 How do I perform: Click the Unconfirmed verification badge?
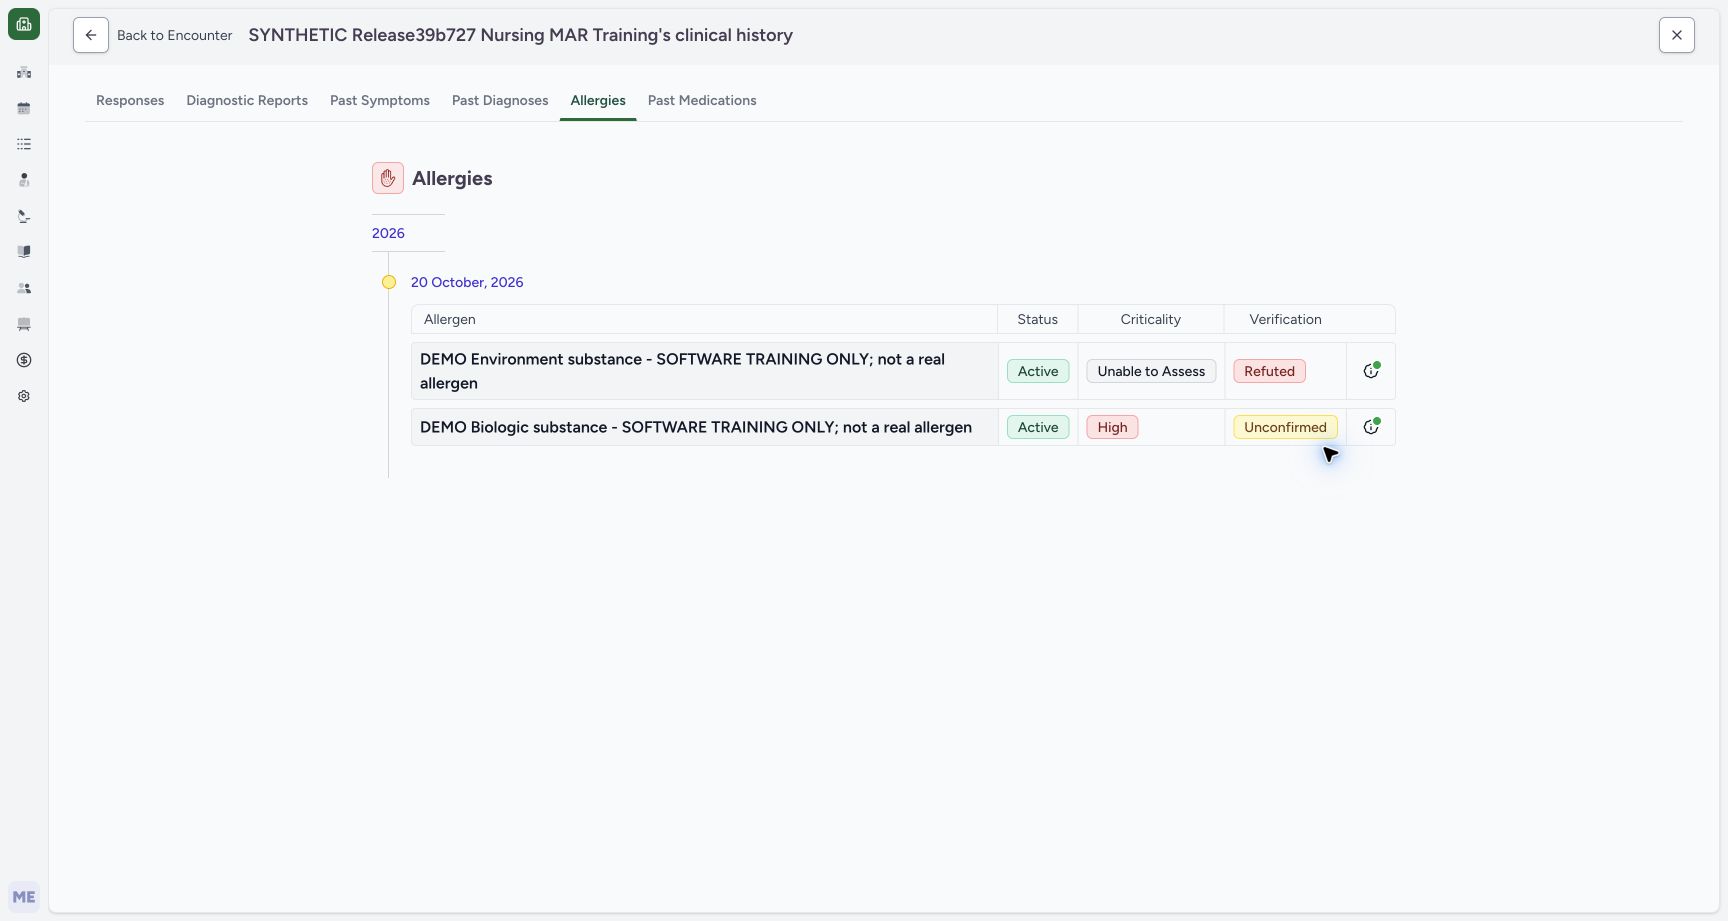[1285, 427]
